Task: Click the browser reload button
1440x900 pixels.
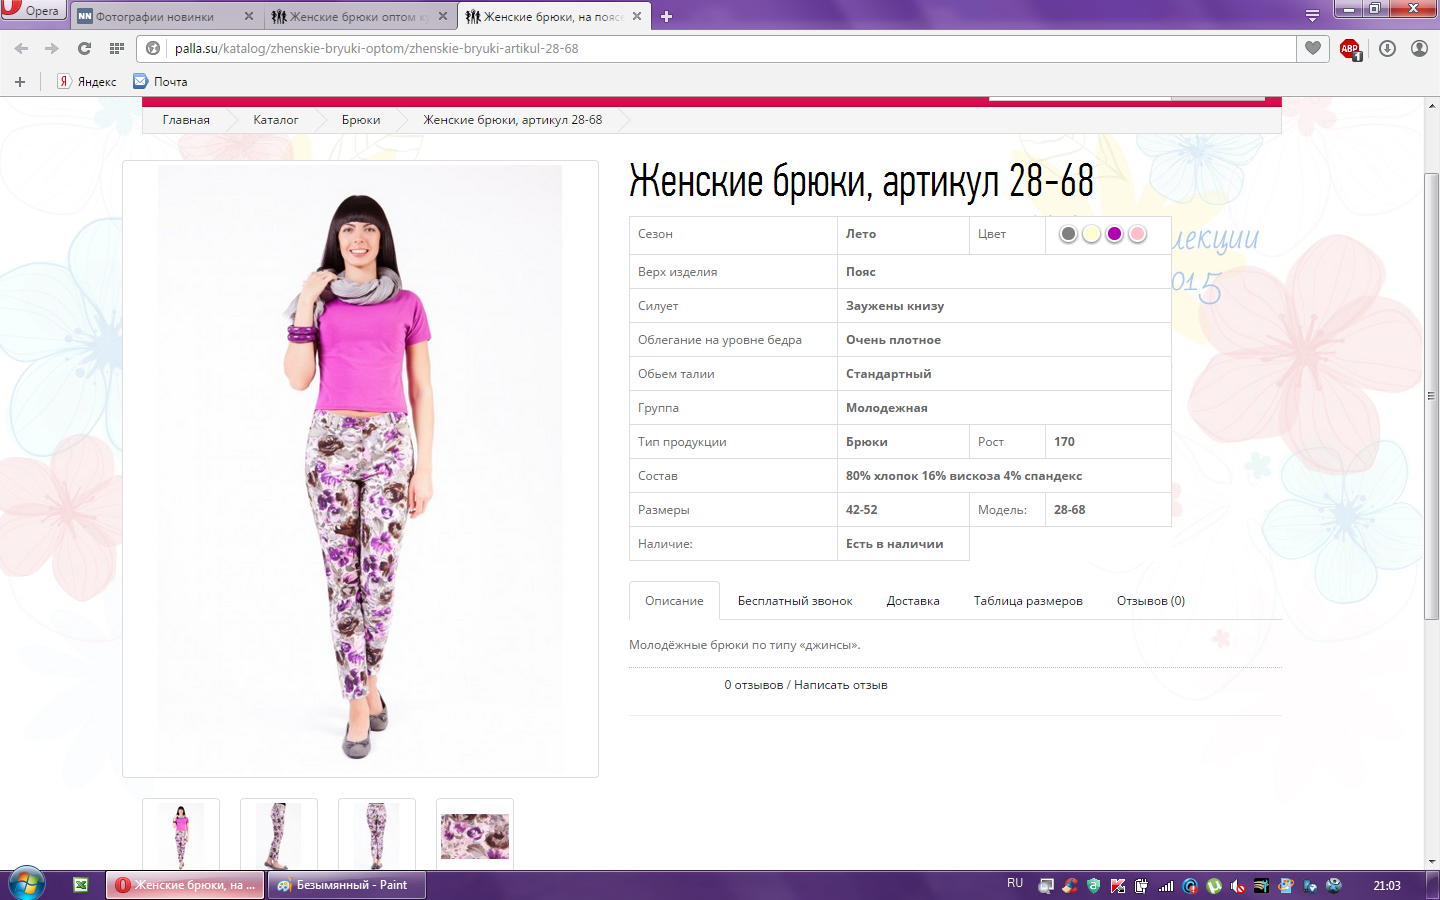Action: (84, 48)
